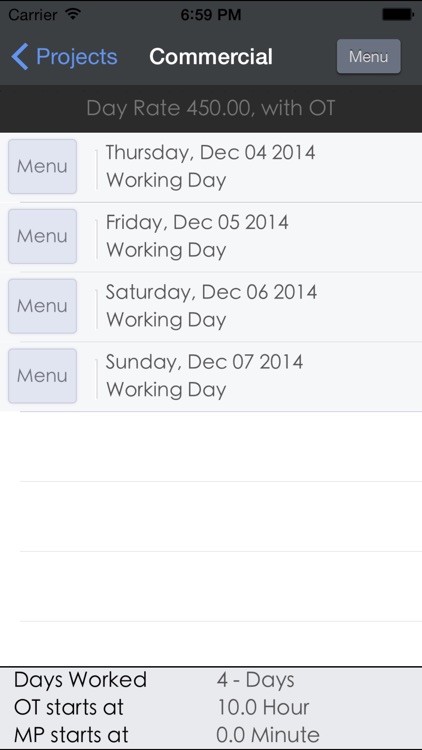Open the top navigation Menu button
422x750 pixels.
point(368,56)
